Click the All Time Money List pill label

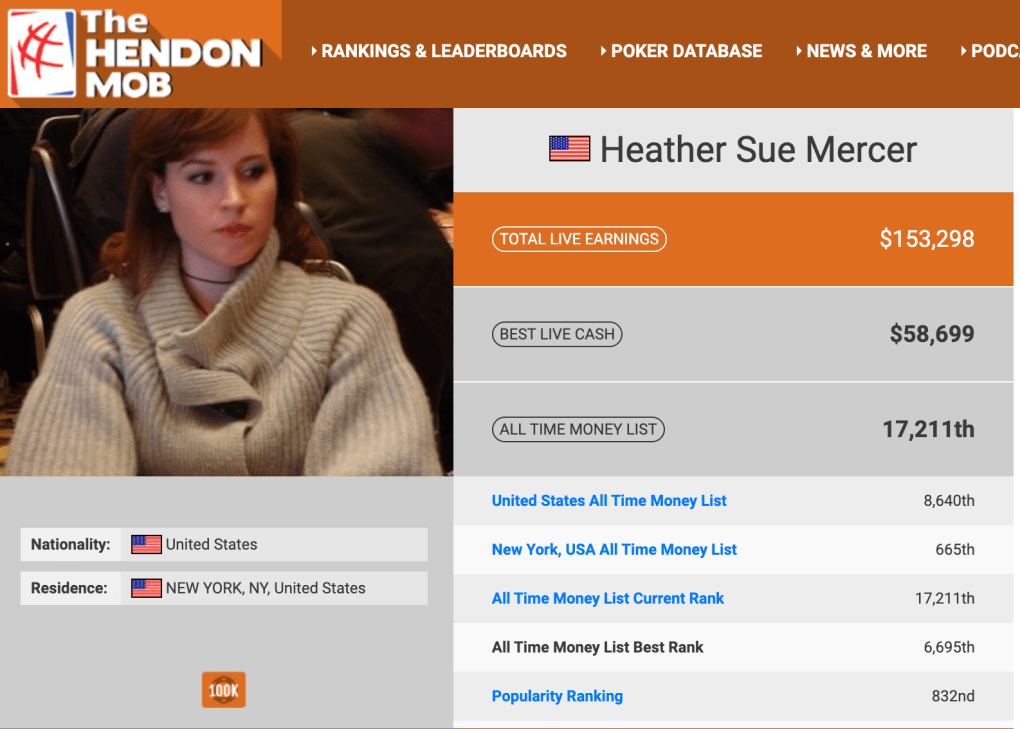pos(578,429)
